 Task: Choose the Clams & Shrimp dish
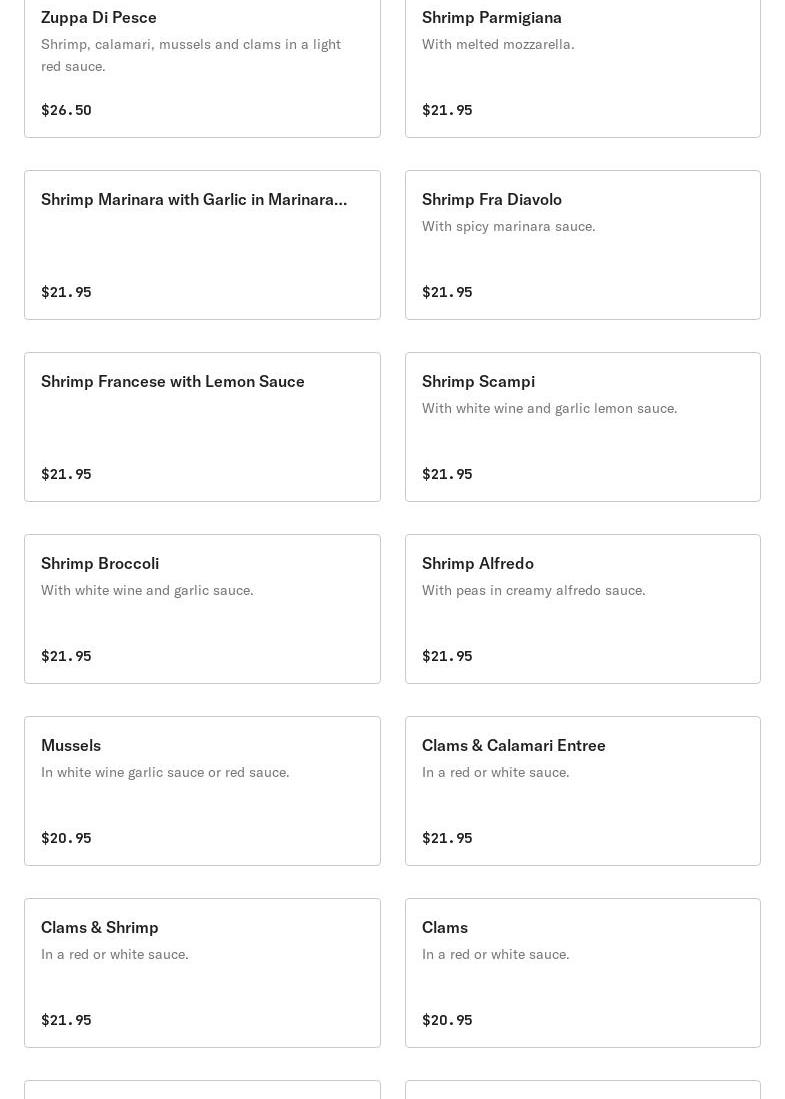(x=202, y=973)
